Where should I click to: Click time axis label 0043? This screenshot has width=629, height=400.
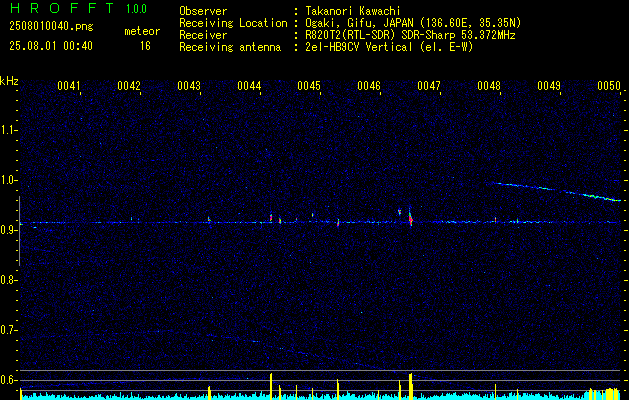(x=189, y=85)
